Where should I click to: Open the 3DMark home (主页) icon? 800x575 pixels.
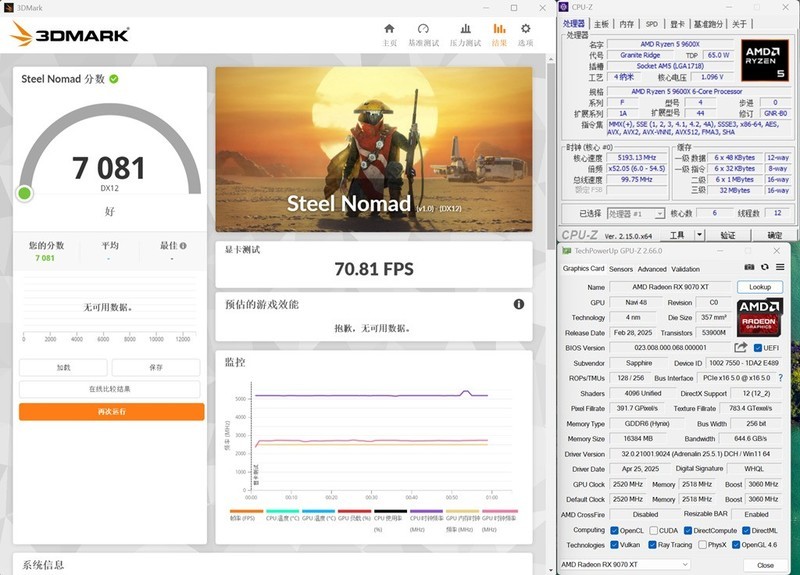389,29
